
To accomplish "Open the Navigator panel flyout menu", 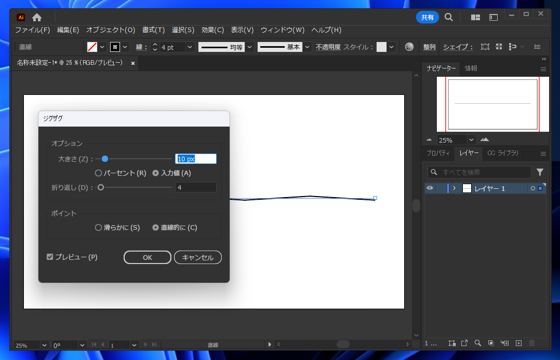I will 543,69.
